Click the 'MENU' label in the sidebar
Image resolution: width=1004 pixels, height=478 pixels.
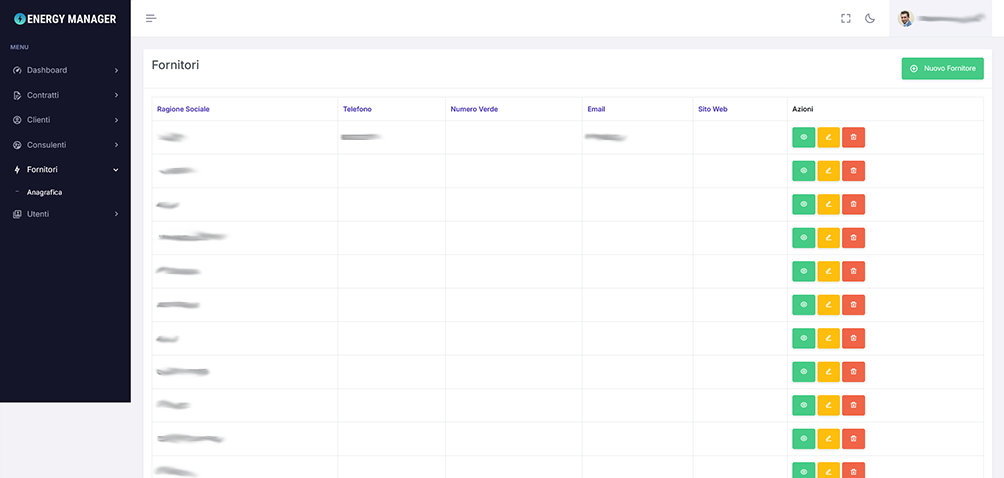point(19,47)
